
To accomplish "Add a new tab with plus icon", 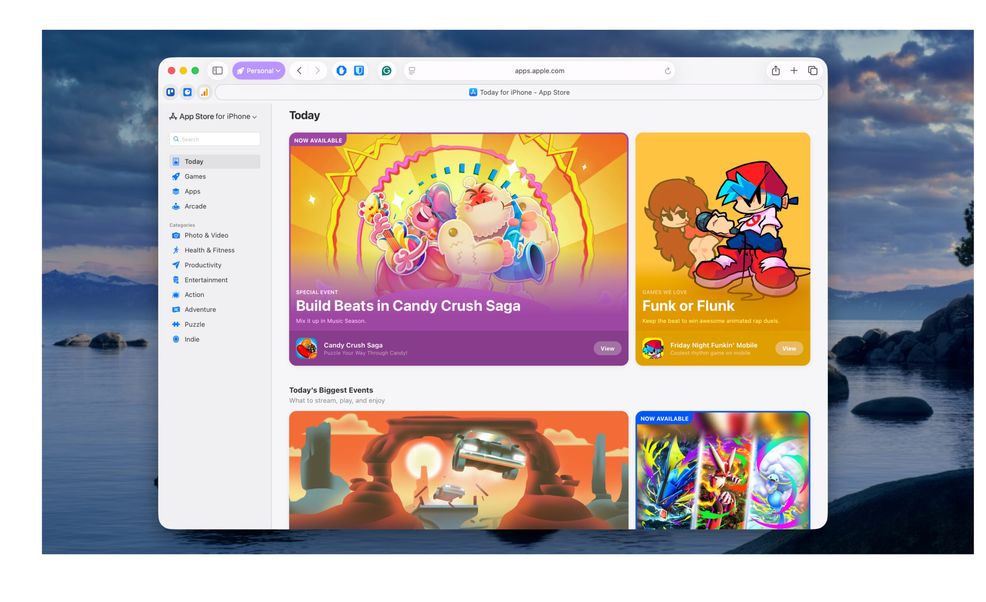I will click(794, 70).
